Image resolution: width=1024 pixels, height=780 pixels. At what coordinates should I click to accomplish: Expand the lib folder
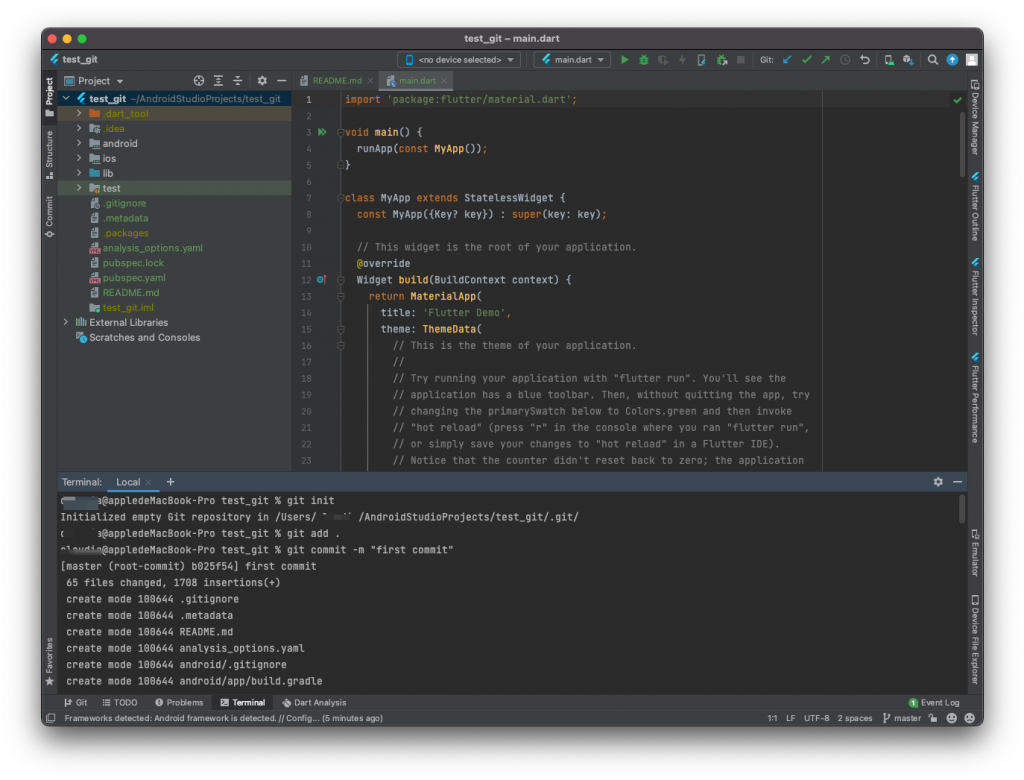[79, 173]
